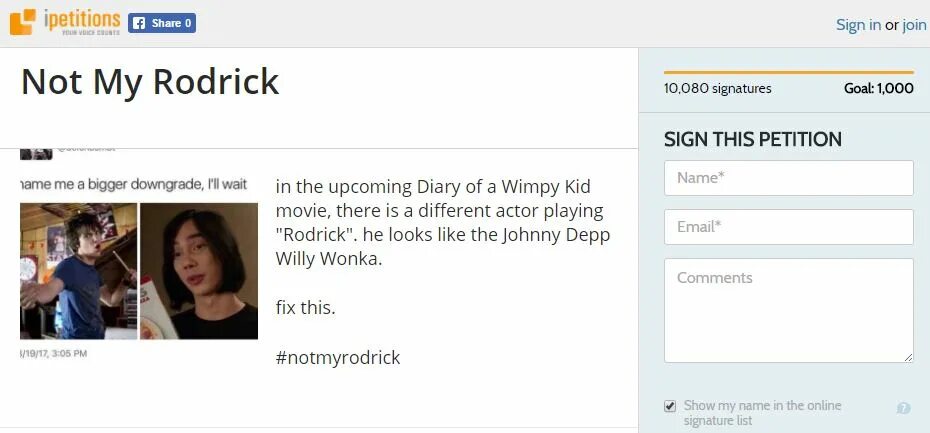Screen dimensions: 930x433
Task: Click the #notmyrodrick hashtag text
Action: pos(337,357)
